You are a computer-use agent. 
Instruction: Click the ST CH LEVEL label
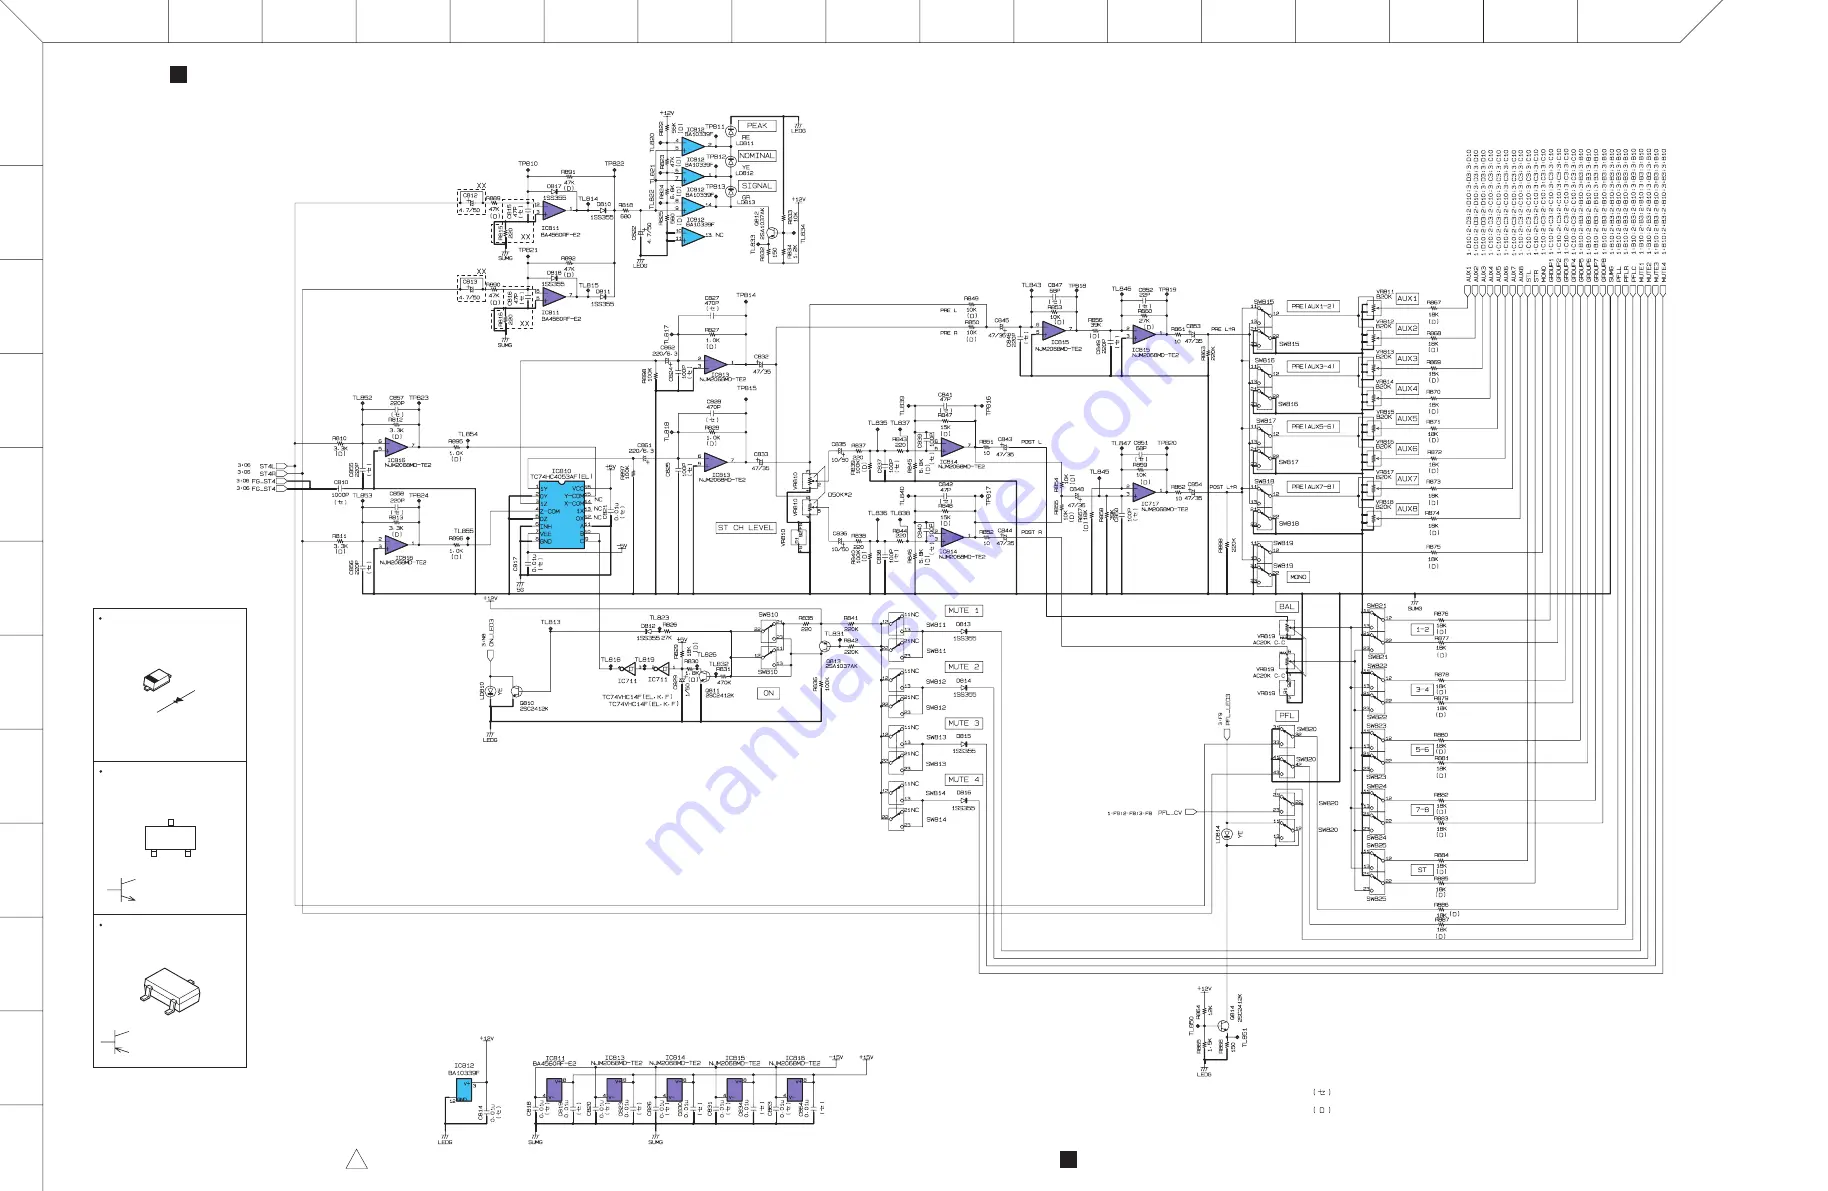tap(746, 527)
